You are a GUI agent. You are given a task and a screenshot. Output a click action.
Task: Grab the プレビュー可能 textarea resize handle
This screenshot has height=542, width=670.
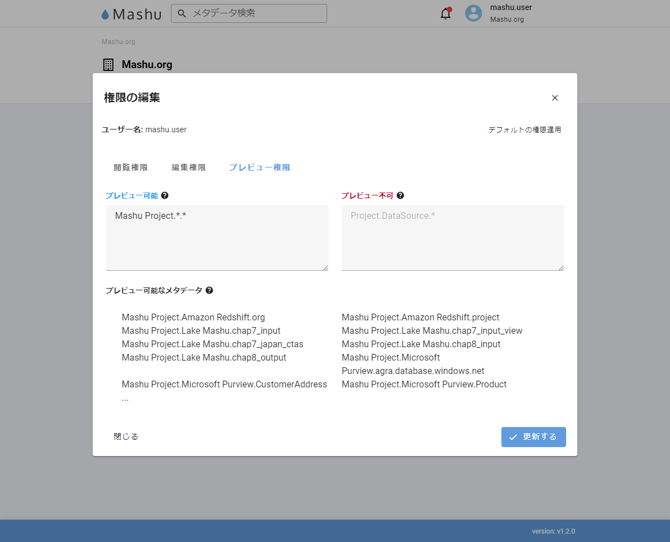324,267
